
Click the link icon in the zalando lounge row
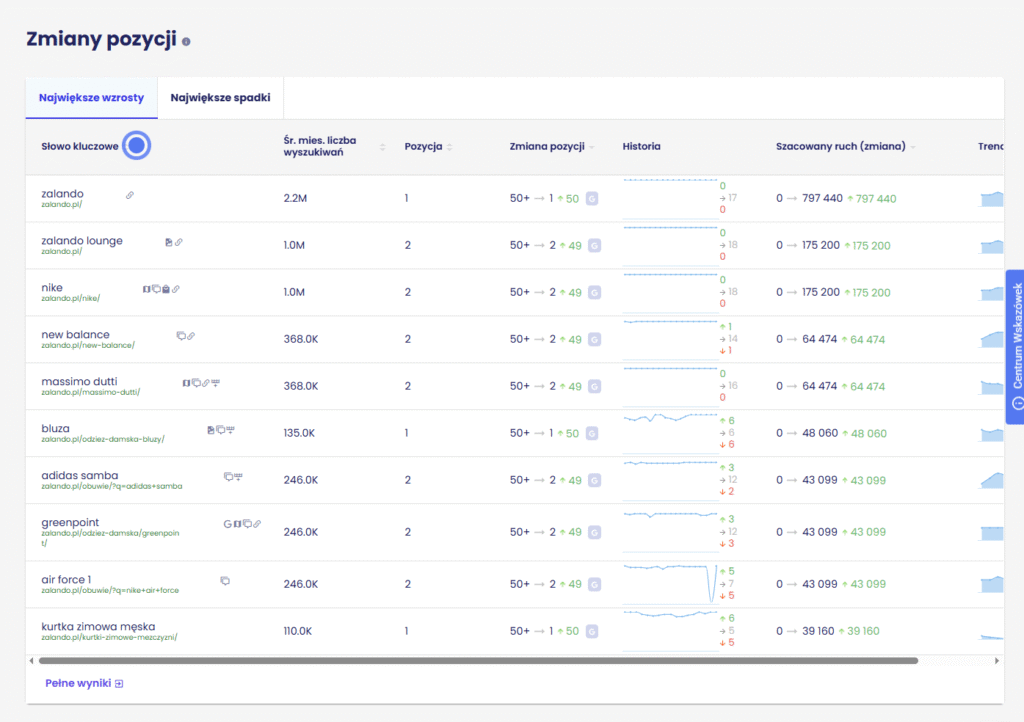coord(179,242)
